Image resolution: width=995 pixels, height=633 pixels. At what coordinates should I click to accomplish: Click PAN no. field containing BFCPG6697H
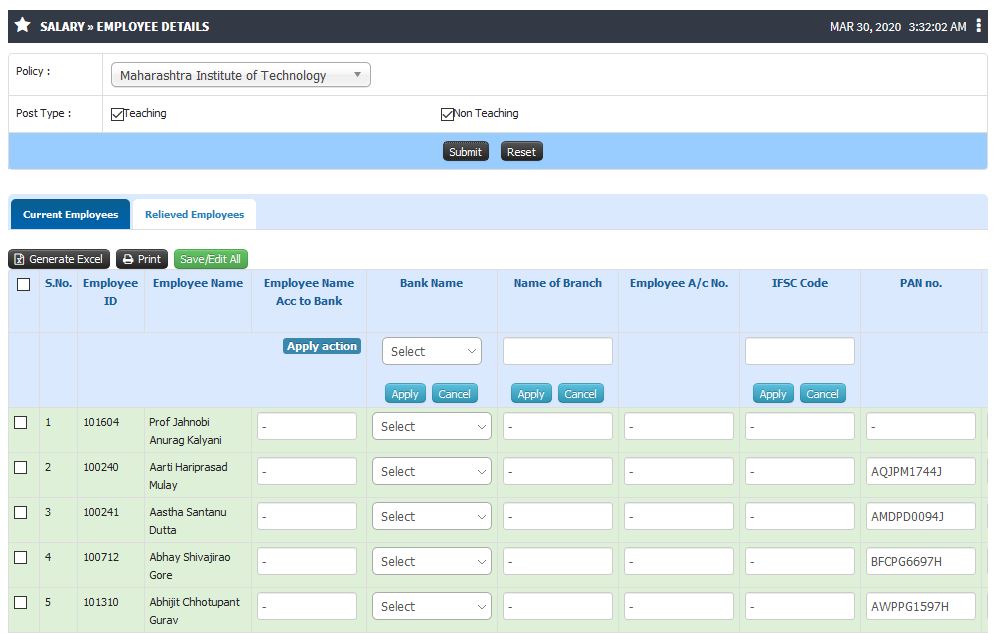tap(921, 561)
